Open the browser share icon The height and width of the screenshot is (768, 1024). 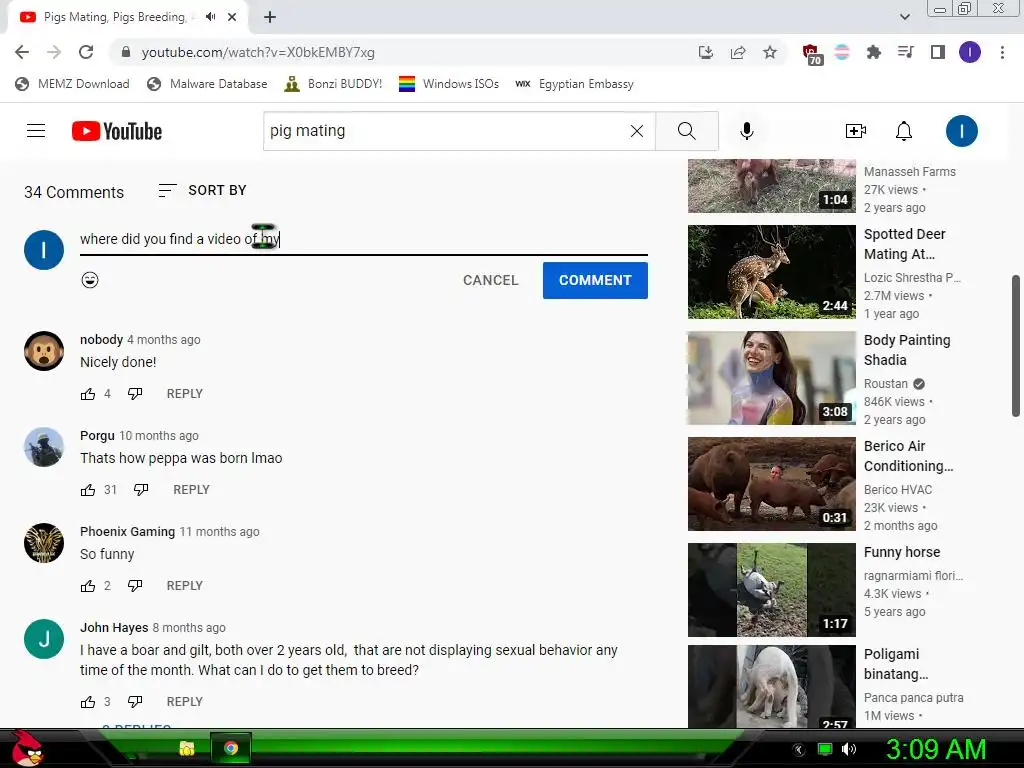pos(738,52)
